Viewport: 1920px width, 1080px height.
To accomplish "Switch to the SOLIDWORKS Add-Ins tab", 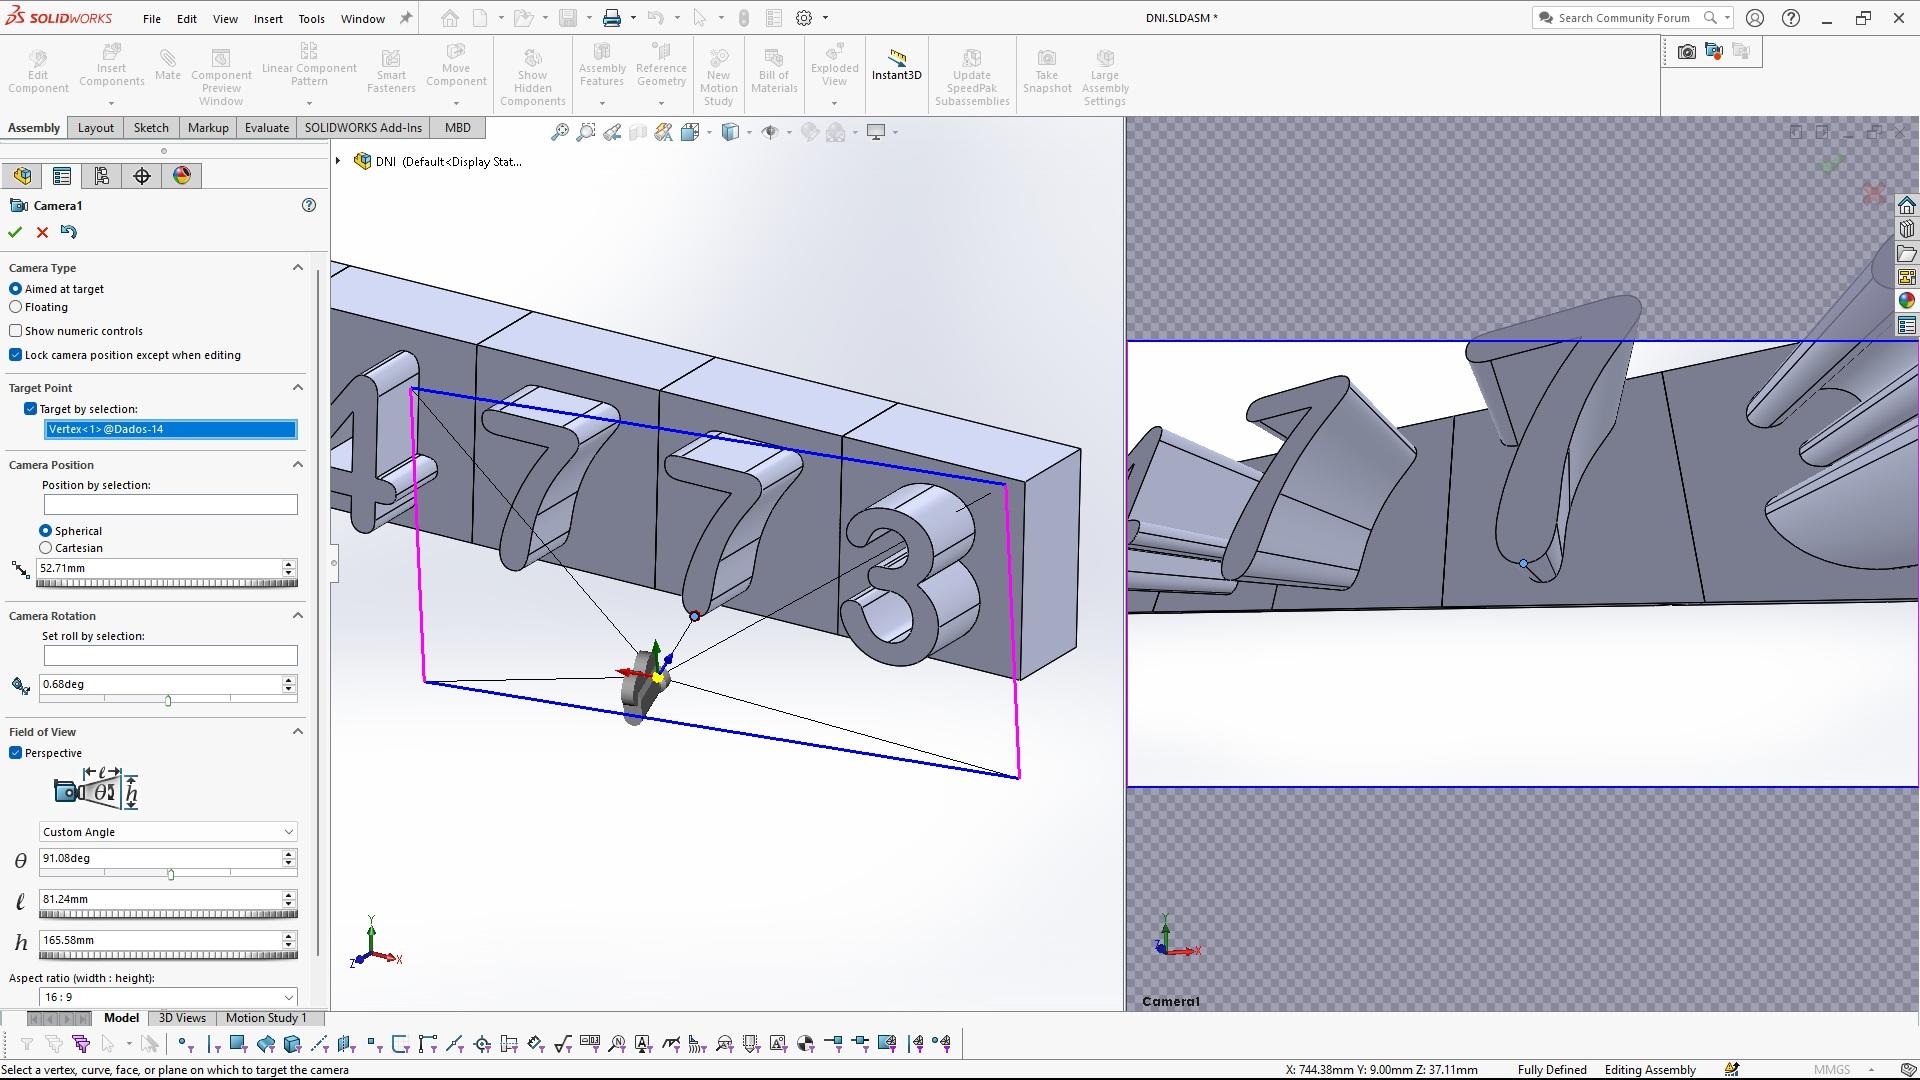I will click(363, 128).
